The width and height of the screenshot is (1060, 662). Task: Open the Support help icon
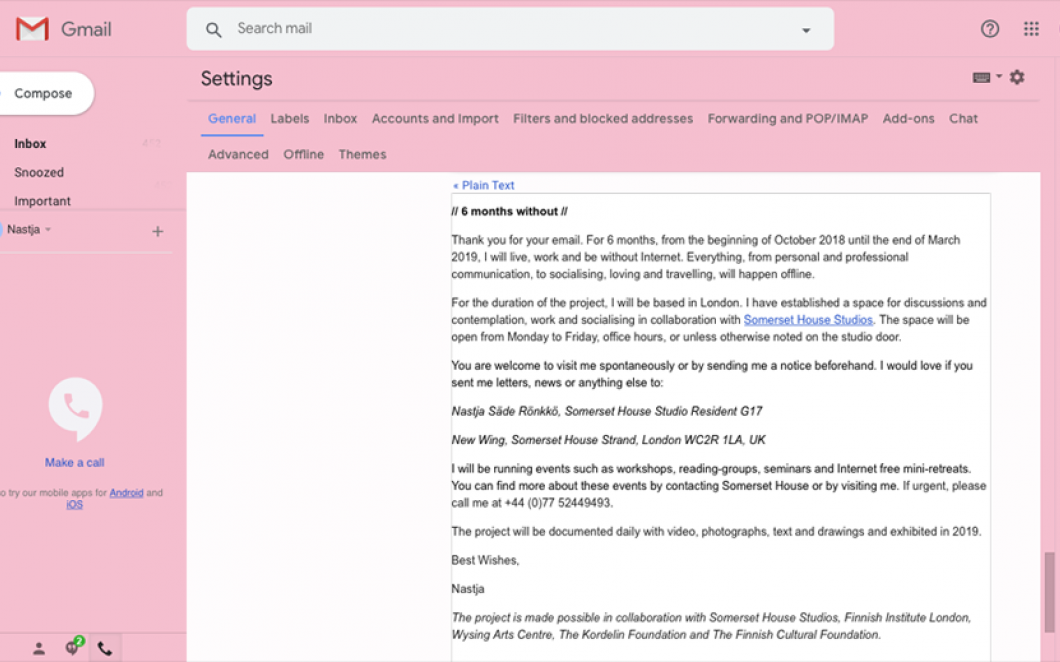tap(990, 28)
